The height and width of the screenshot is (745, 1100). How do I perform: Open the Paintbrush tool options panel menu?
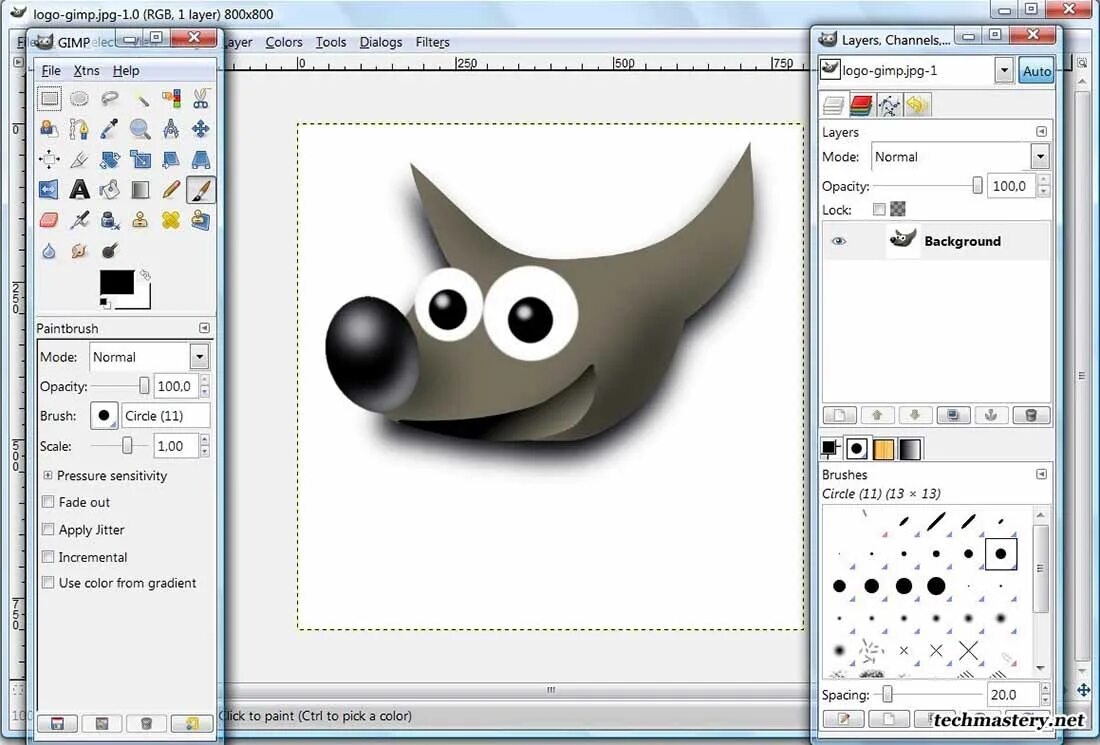coord(204,328)
